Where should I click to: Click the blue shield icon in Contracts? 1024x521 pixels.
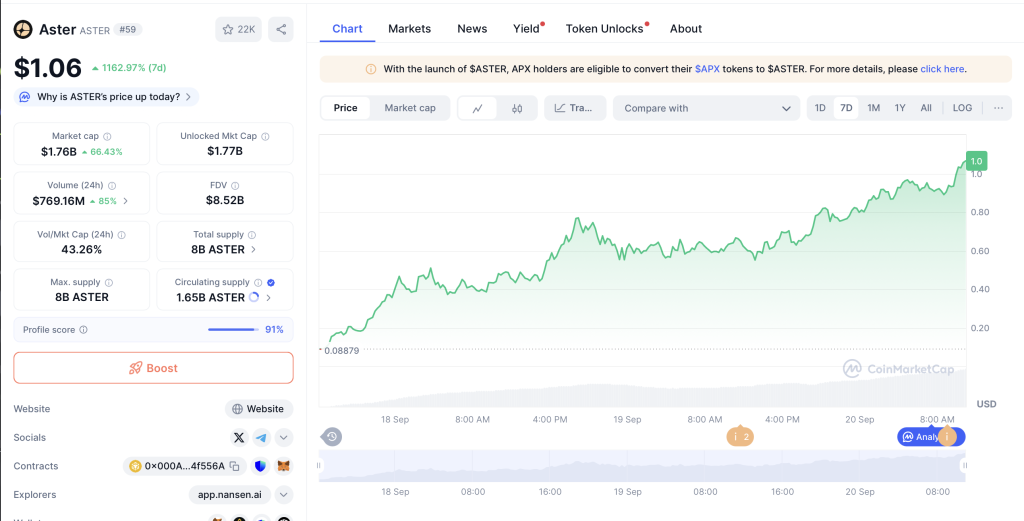(x=261, y=466)
